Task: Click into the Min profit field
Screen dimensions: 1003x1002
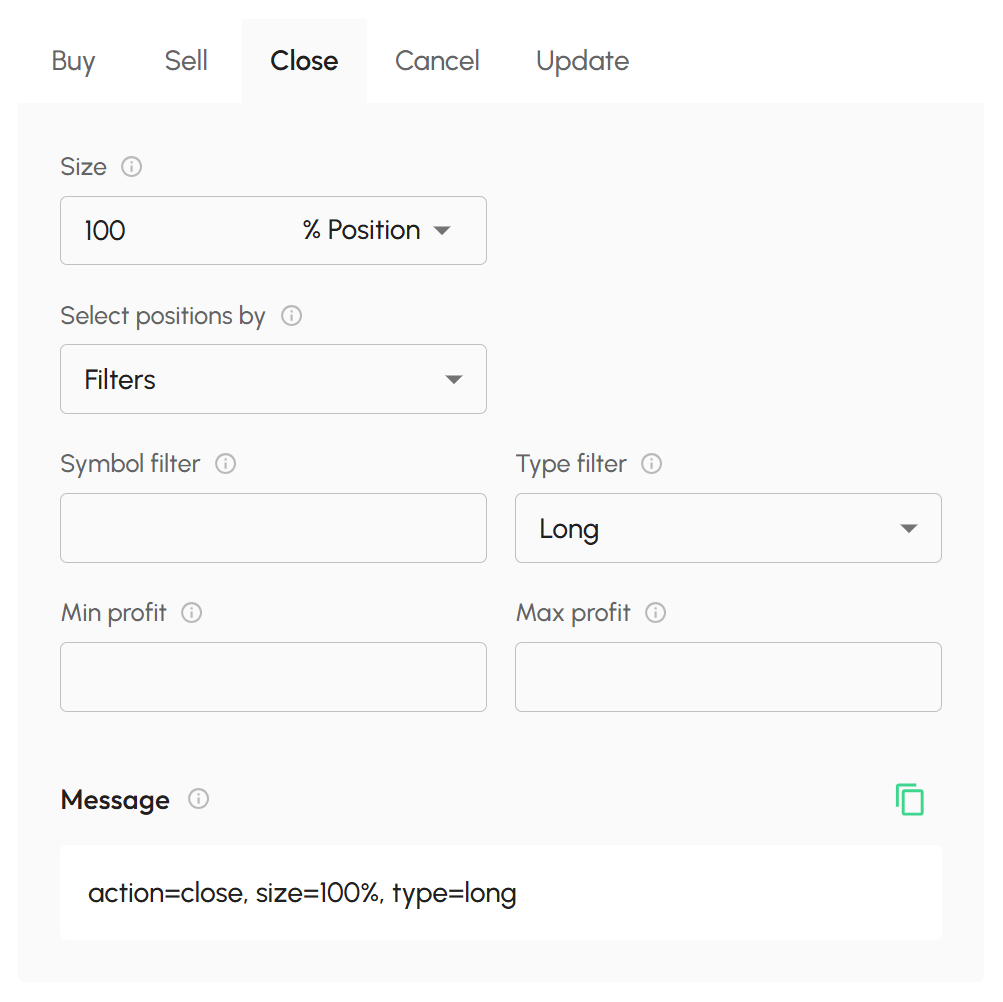Action: [x=273, y=677]
